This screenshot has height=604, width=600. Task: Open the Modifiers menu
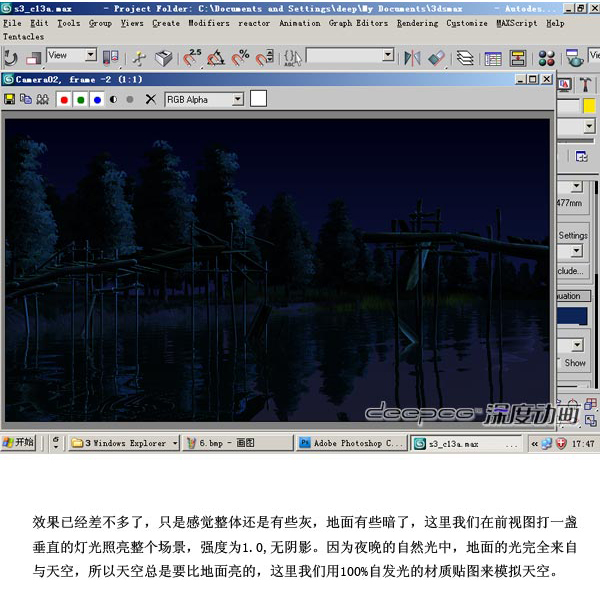(209, 23)
